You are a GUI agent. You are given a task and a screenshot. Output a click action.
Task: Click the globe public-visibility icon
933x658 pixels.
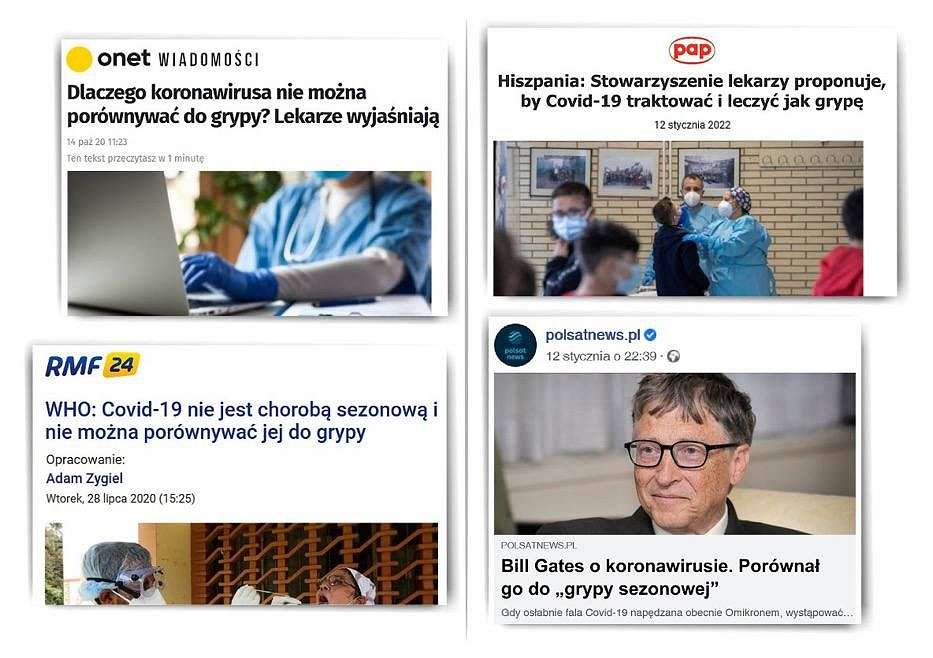(673, 356)
